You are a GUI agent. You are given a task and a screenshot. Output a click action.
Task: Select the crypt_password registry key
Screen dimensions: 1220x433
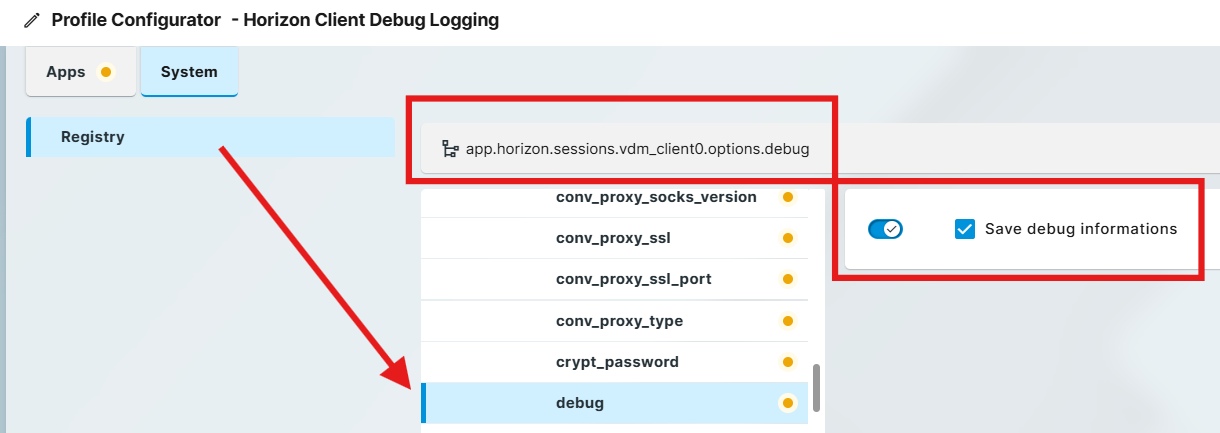(617, 362)
